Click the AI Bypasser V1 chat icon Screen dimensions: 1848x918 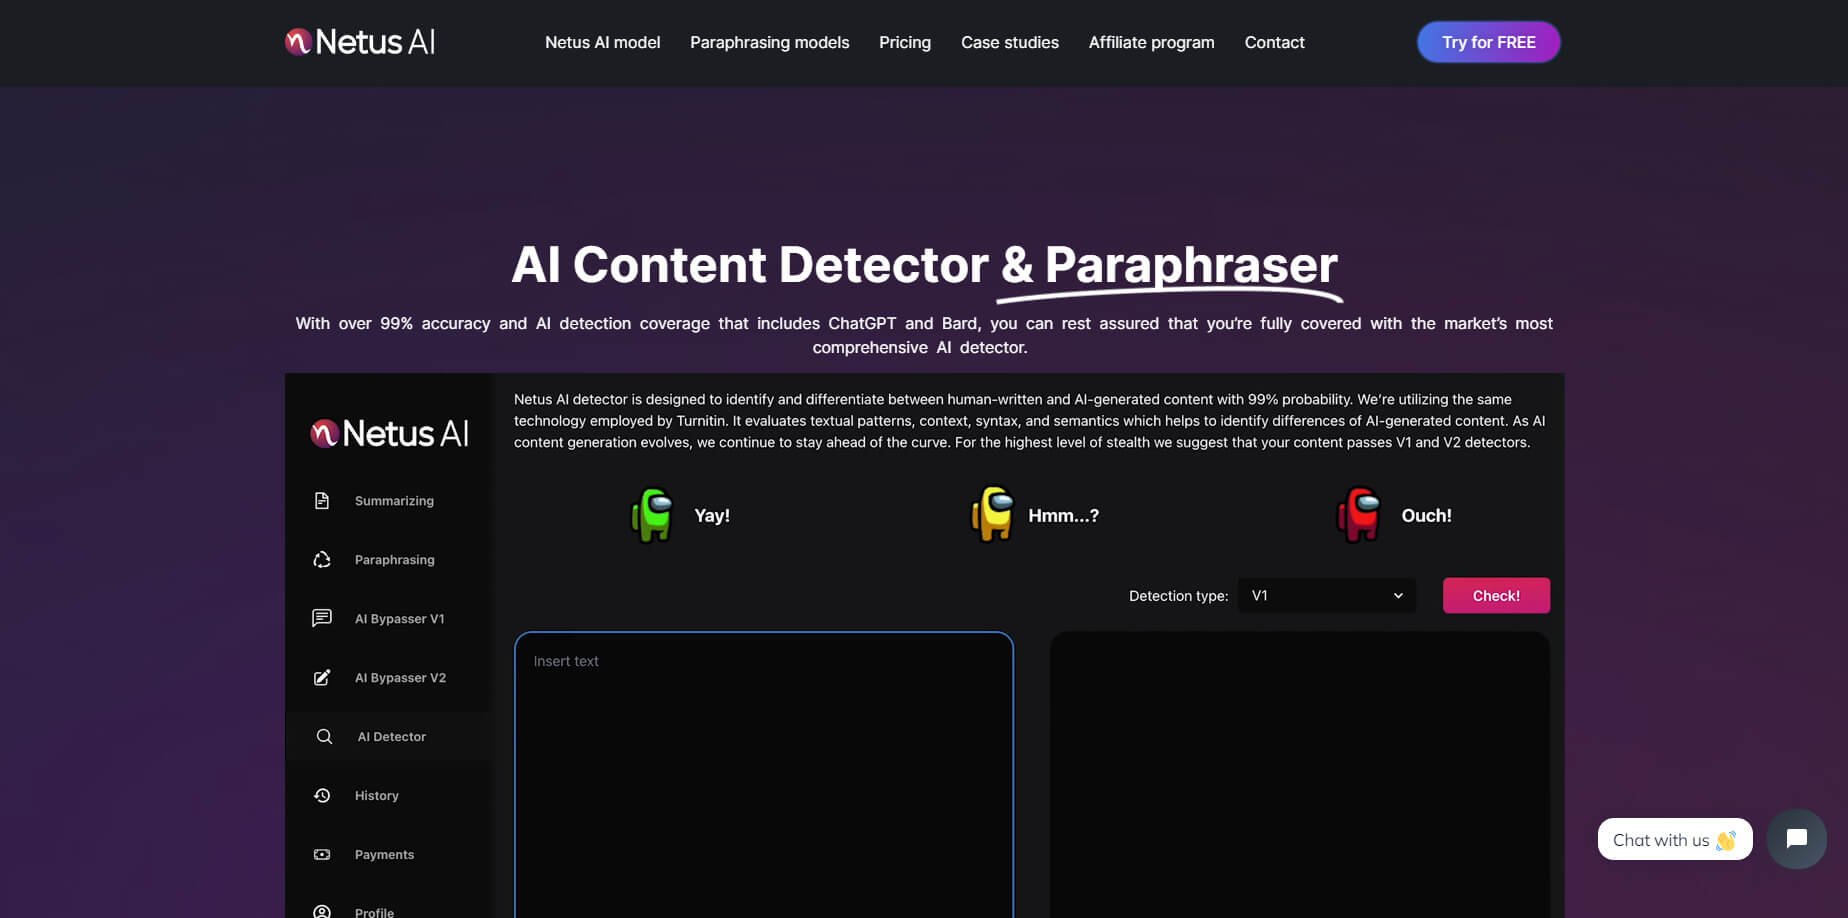pos(322,618)
